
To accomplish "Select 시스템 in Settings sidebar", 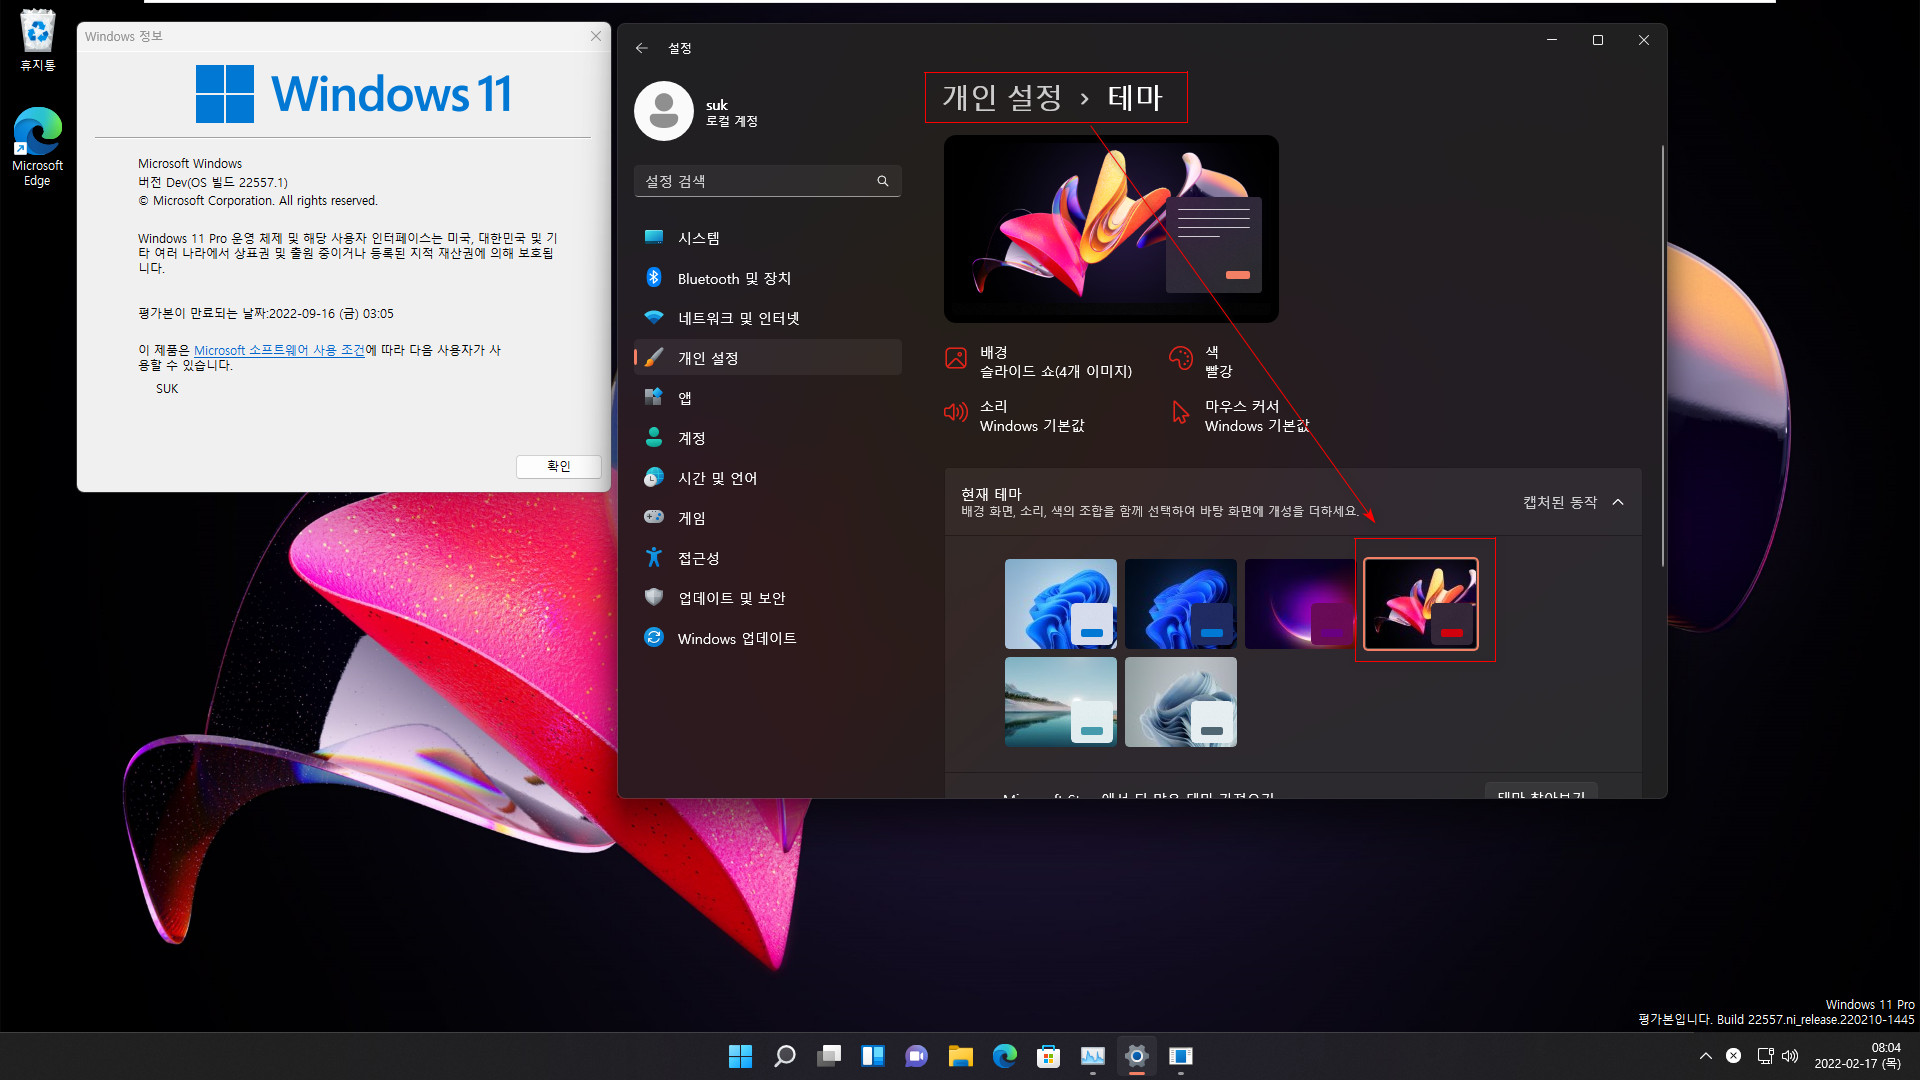I will [768, 238].
